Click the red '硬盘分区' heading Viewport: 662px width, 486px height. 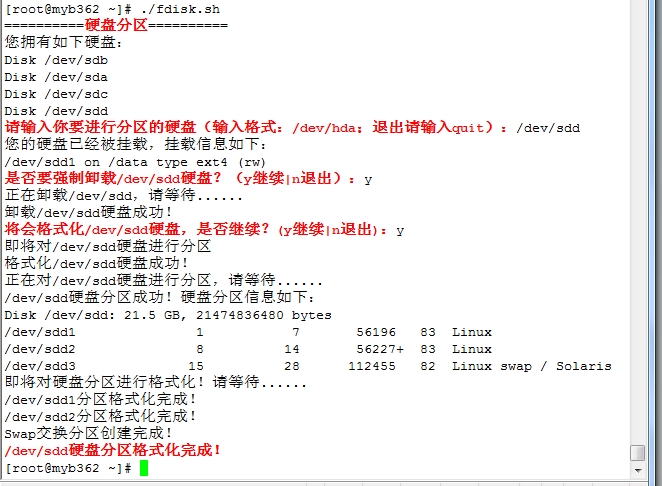[116, 25]
